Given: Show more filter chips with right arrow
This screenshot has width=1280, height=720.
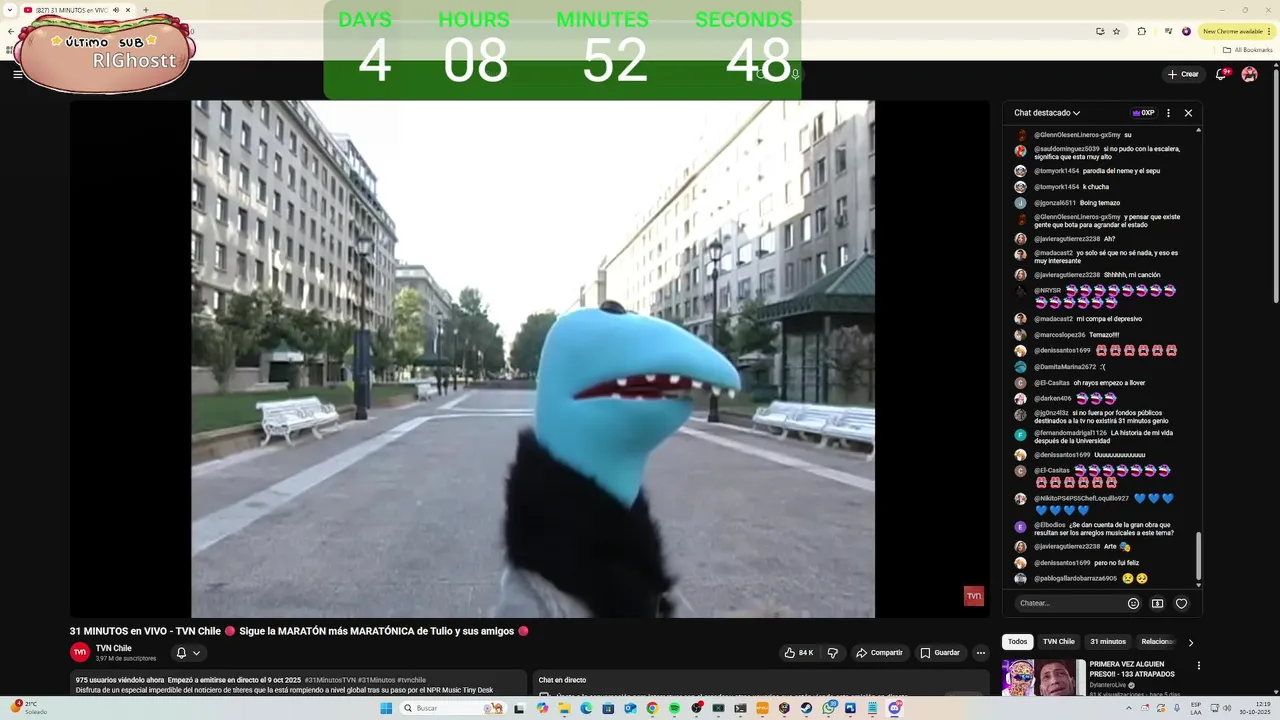Looking at the screenshot, I should [1190, 643].
